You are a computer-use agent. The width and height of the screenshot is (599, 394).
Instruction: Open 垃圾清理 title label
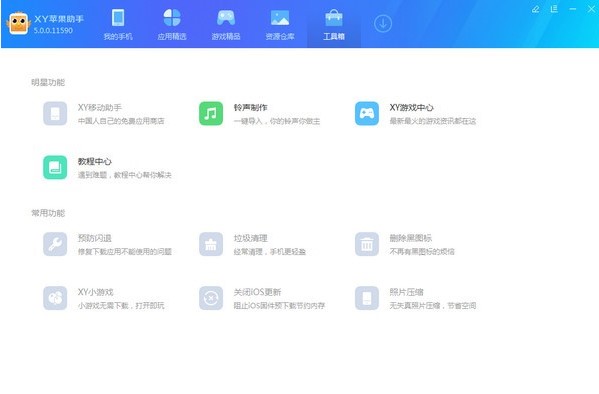coord(250,238)
